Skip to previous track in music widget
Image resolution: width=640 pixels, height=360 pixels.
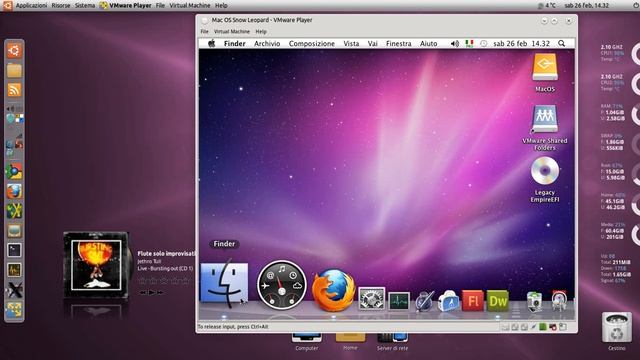[x=142, y=292]
